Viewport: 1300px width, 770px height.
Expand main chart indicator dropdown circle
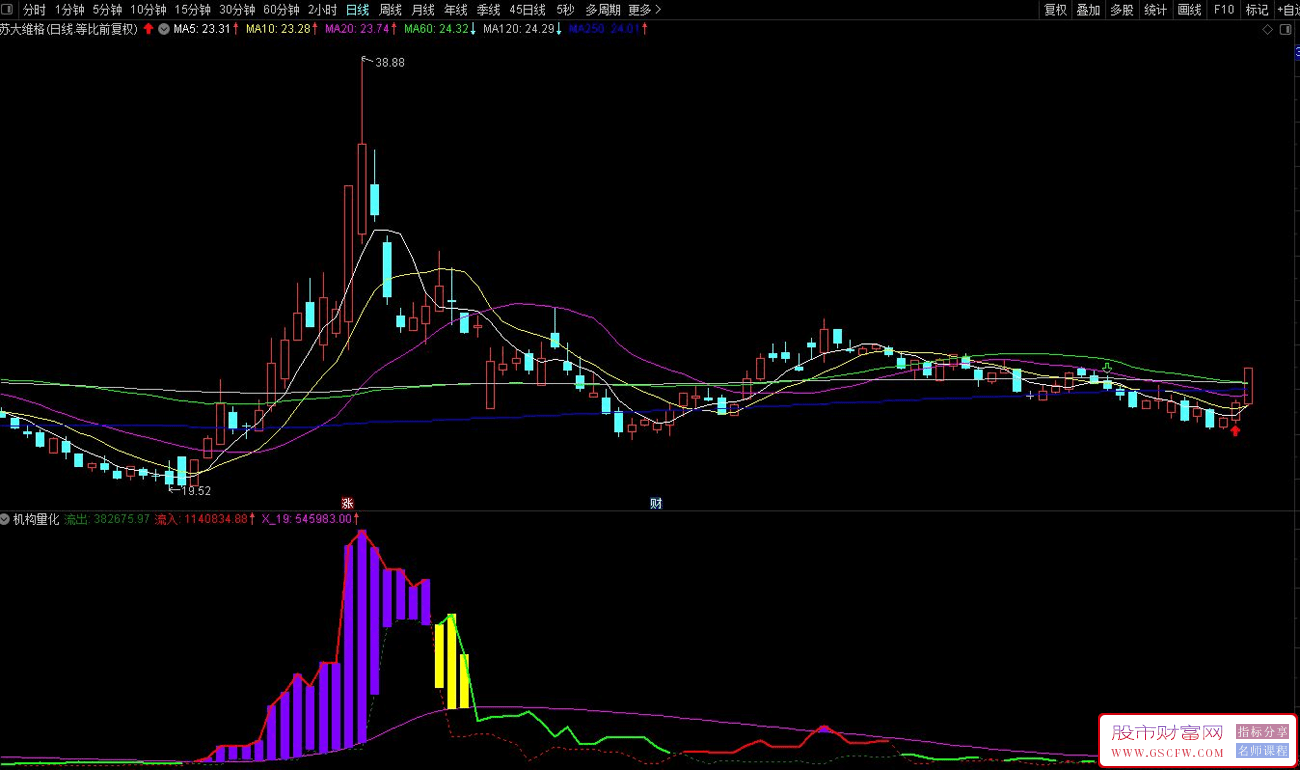pos(163,29)
